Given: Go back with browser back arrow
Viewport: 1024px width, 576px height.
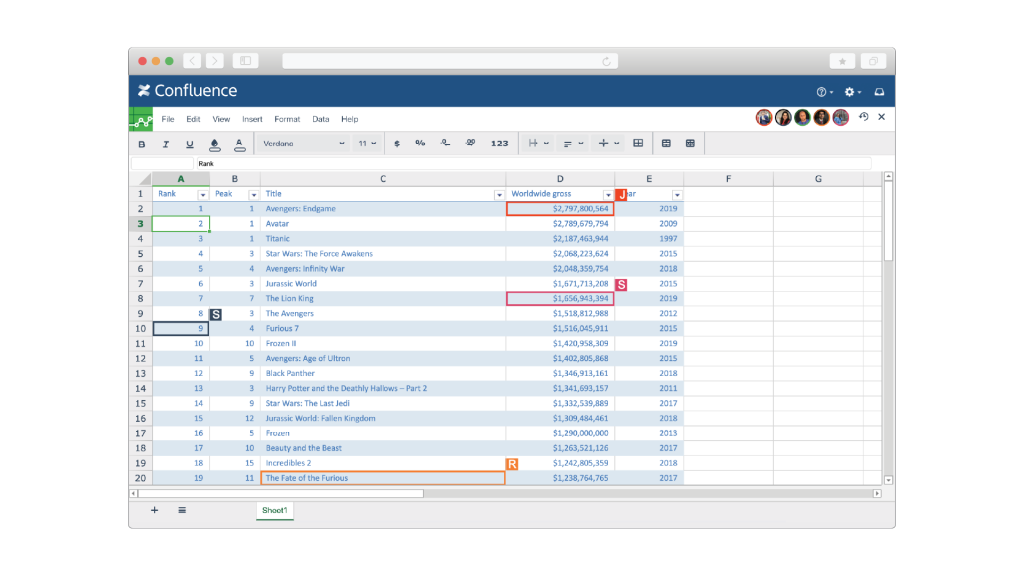Looking at the screenshot, I should 192,61.
